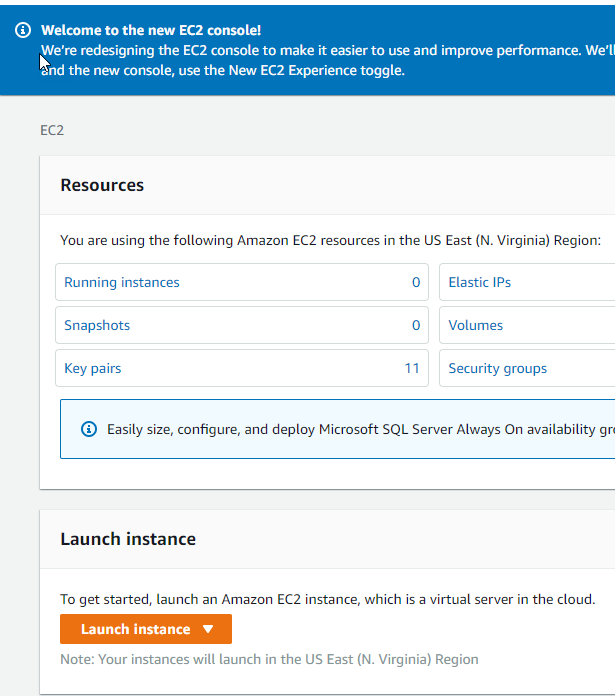Click 'To get started, launch an Amazon EC2' text
615x696 pixels.
[x=327, y=599]
